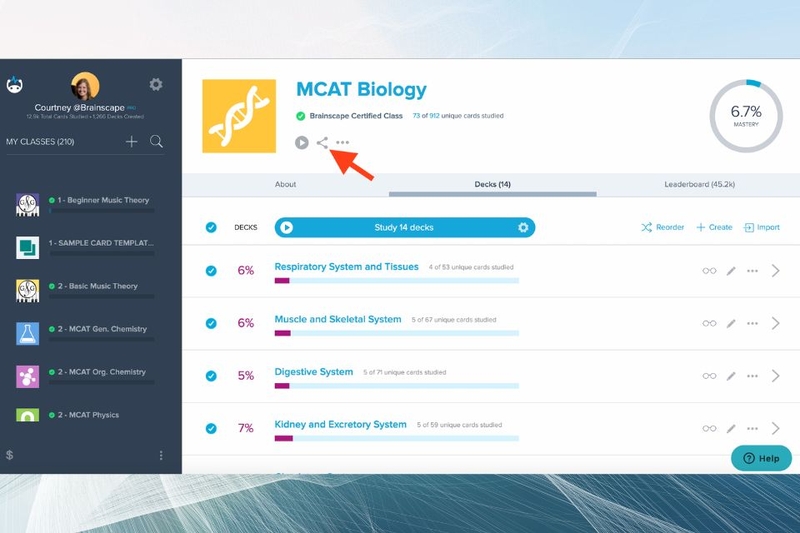Toggle the select-all DECKS checkbox
The height and width of the screenshot is (533, 800).
pyautogui.click(x=211, y=227)
